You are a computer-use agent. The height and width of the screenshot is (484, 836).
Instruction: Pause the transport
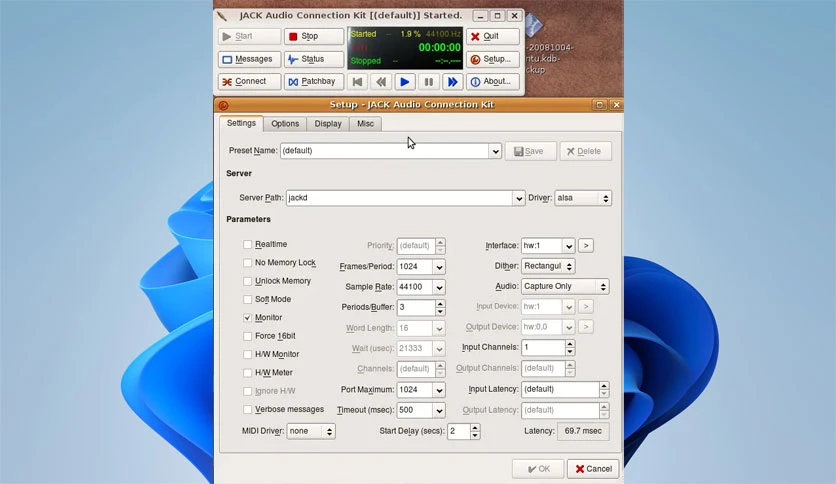click(429, 82)
